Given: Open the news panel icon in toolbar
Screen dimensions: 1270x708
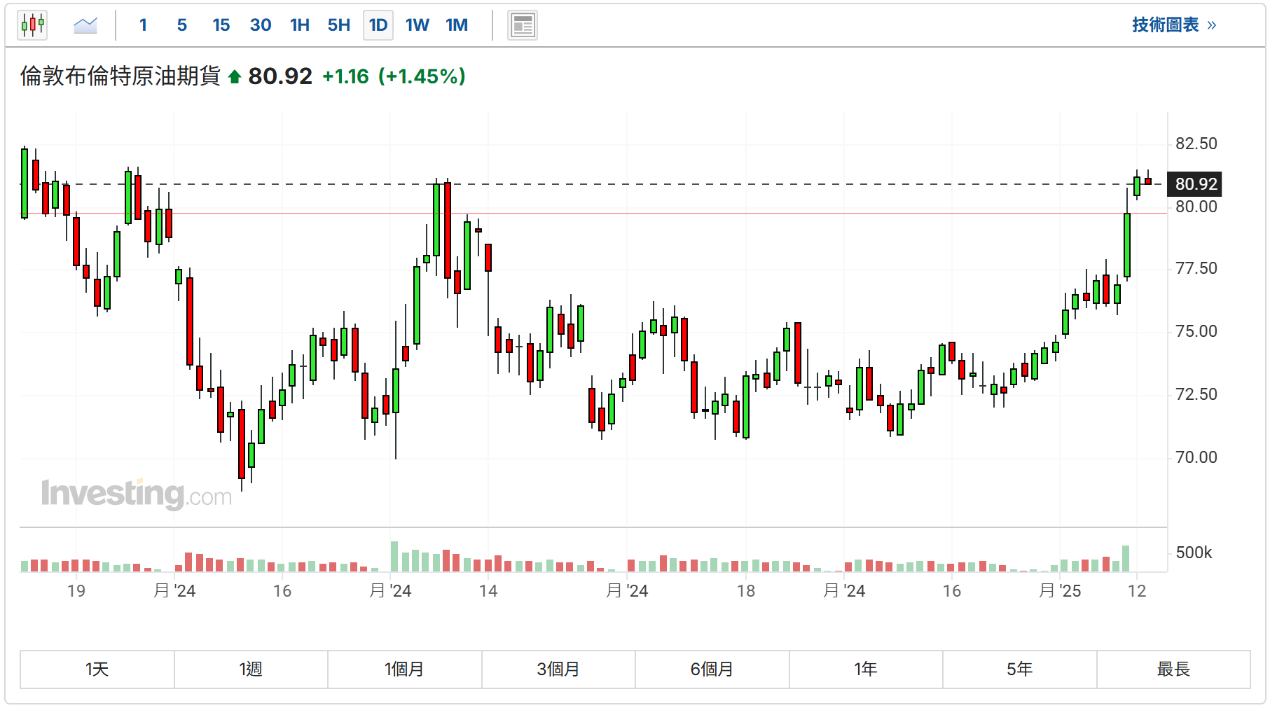Looking at the screenshot, I should 522,25.
